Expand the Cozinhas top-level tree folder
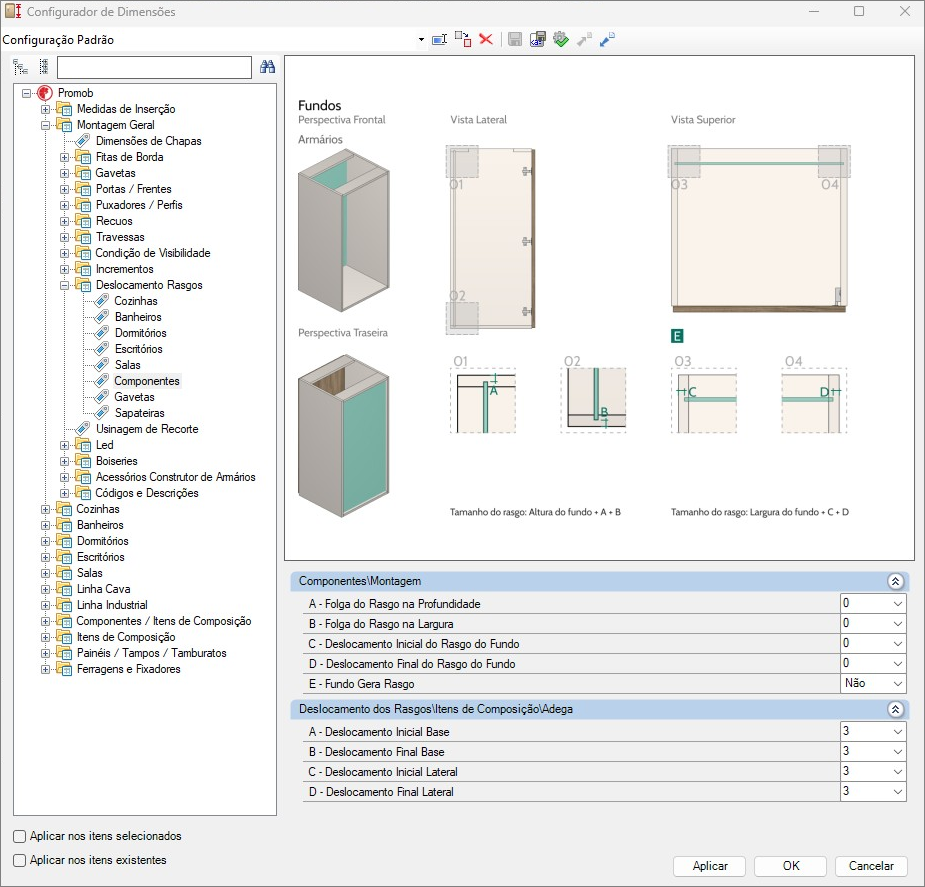The height and width of the screenshot is (887, 925). point(46,509)
